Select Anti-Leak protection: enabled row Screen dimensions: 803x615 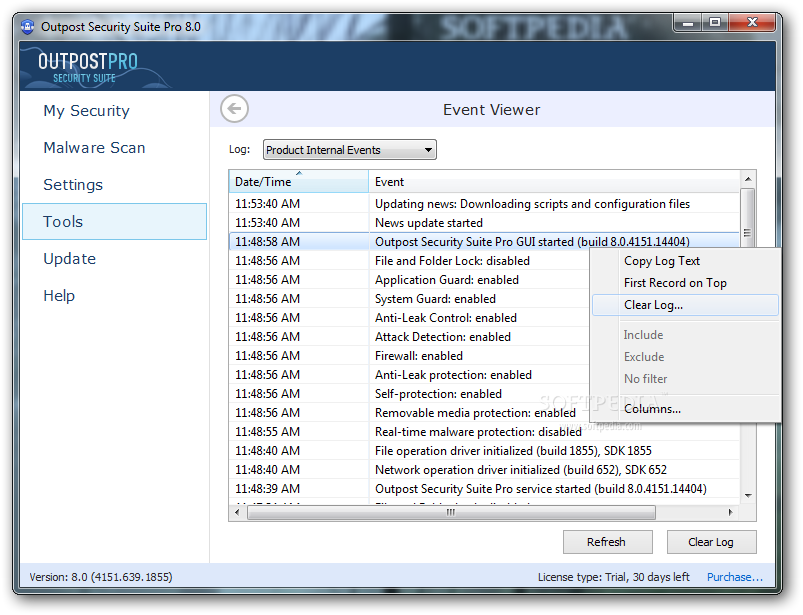(410, 375)
